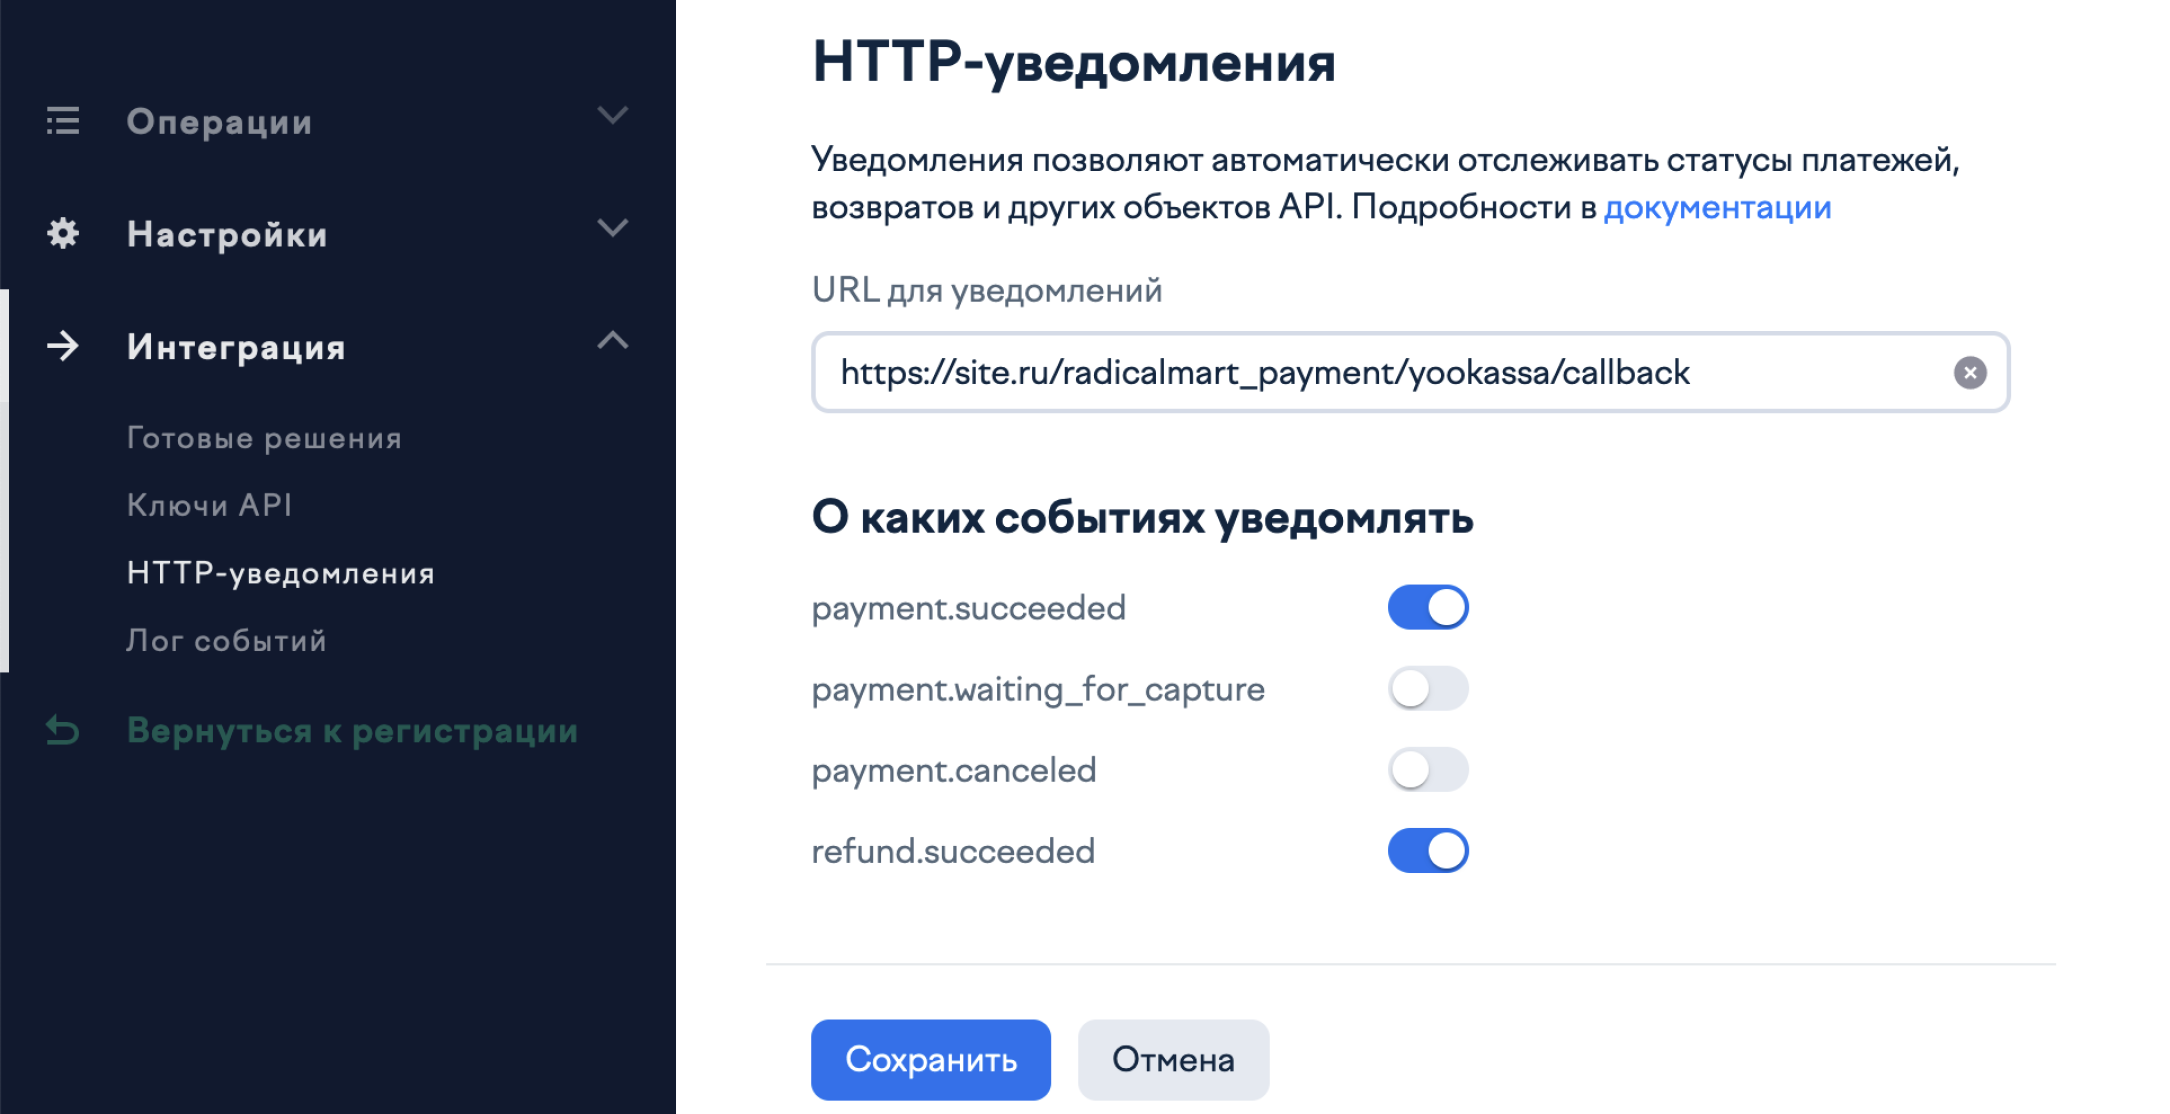This screenshot has width=2170, height=1114.
Task: Enable payment.canceled event toggle
Action: (1427, 770)
